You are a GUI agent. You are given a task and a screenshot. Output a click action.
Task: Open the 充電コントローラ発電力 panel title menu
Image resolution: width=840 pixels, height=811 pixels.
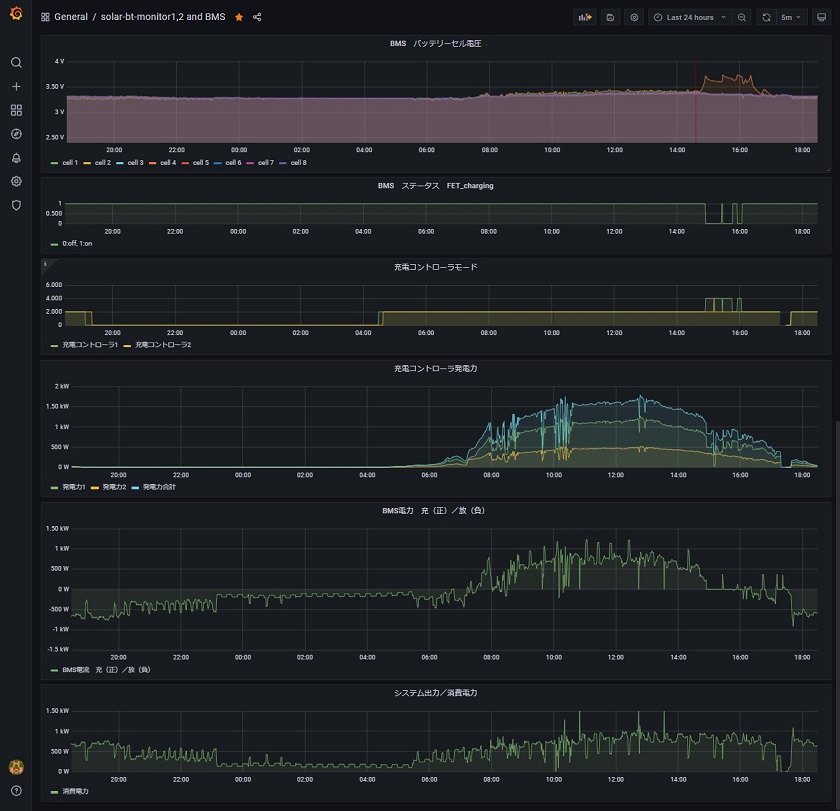coord(436,369)
